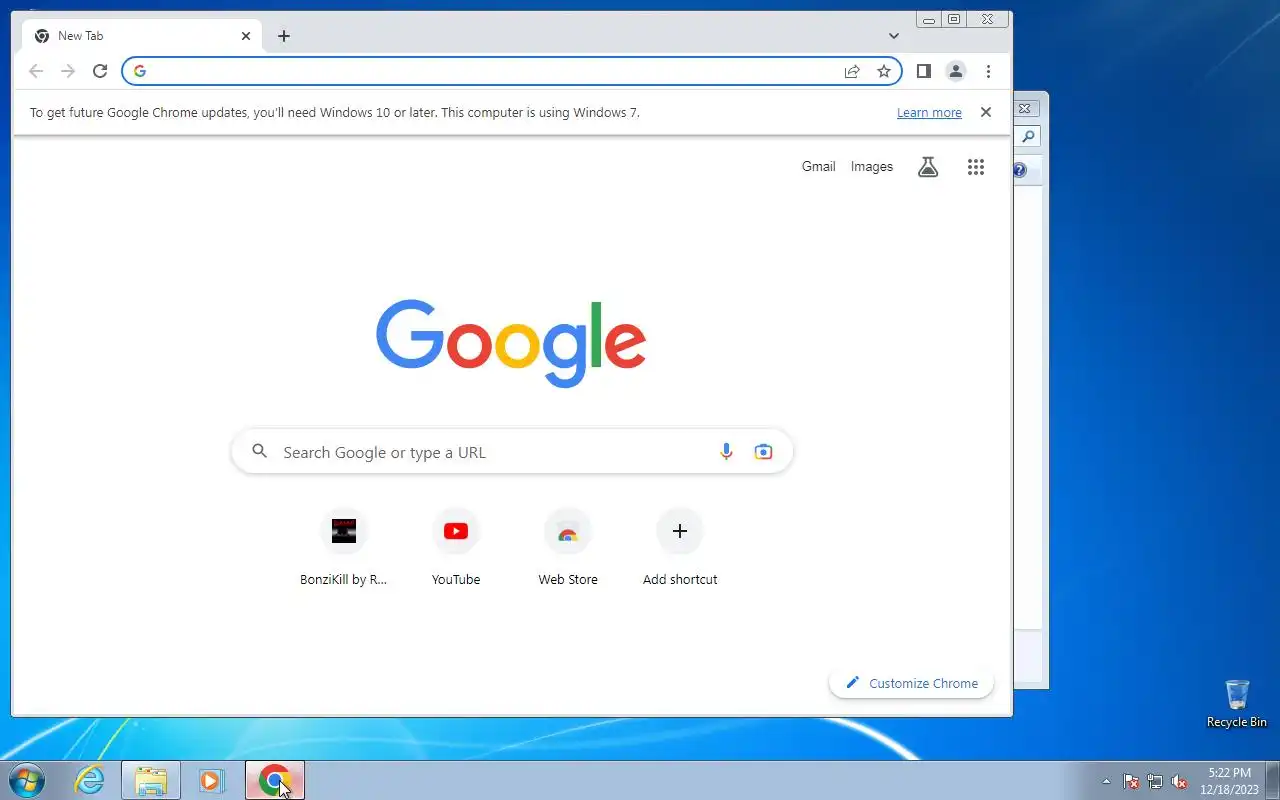Click the taskbar clock showing 5:22 PM

pyautogui.click(x=1229, y=781)
